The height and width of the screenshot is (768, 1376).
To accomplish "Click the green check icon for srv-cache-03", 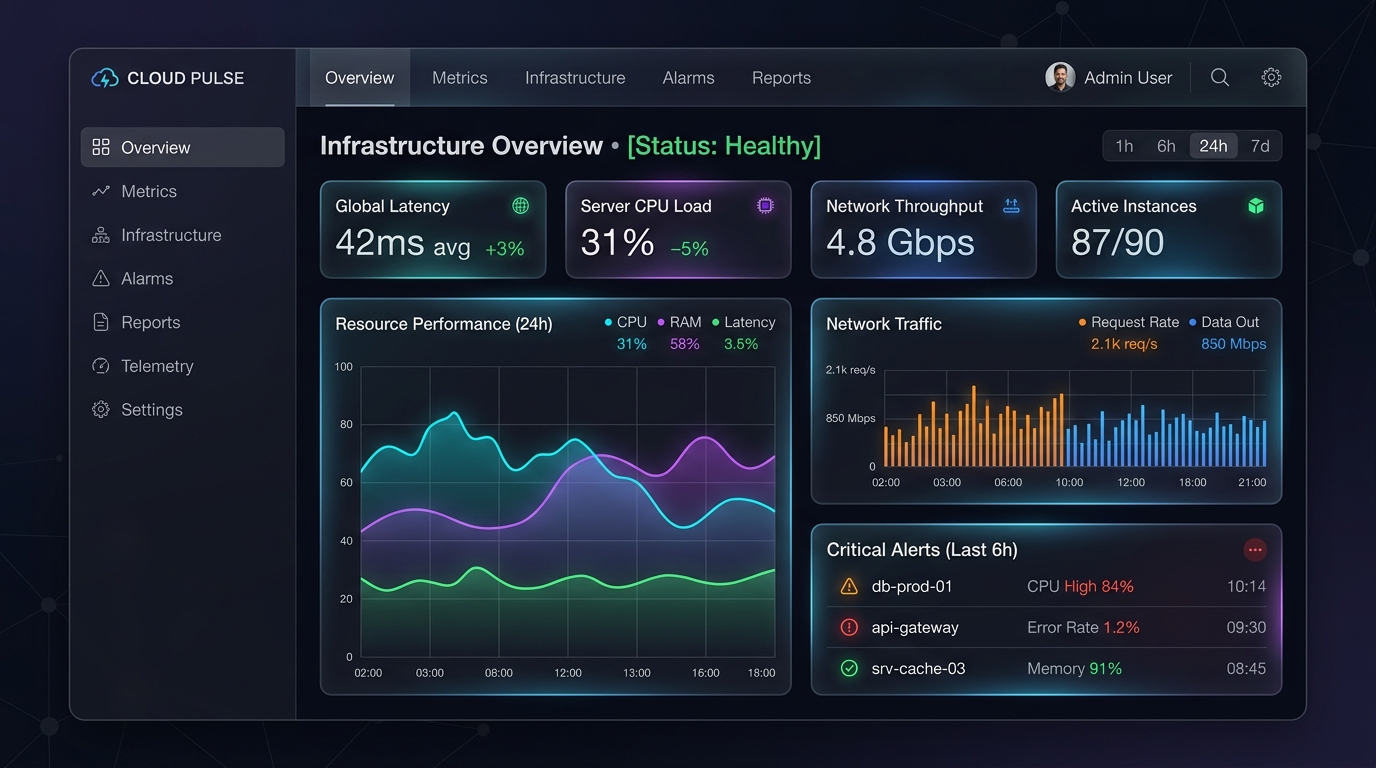I will 849,668.
